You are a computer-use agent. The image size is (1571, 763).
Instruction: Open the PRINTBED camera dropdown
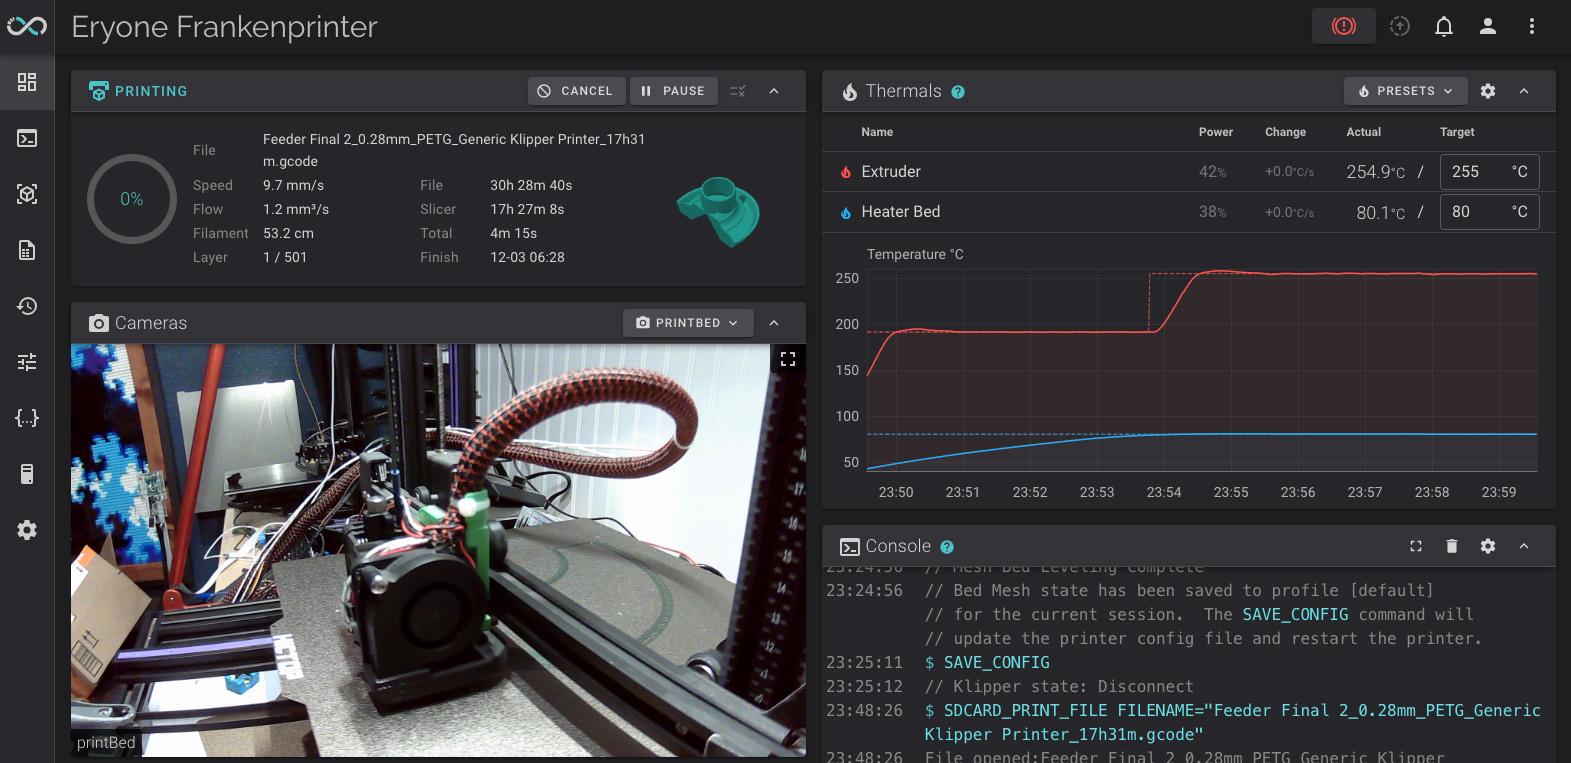coord(687,323)
